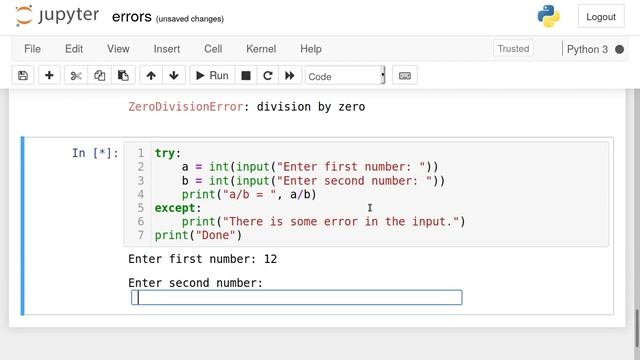The height and width of the screenshot is (360, 640).
Task: Open the Edit menu
Action: (74, 49)
